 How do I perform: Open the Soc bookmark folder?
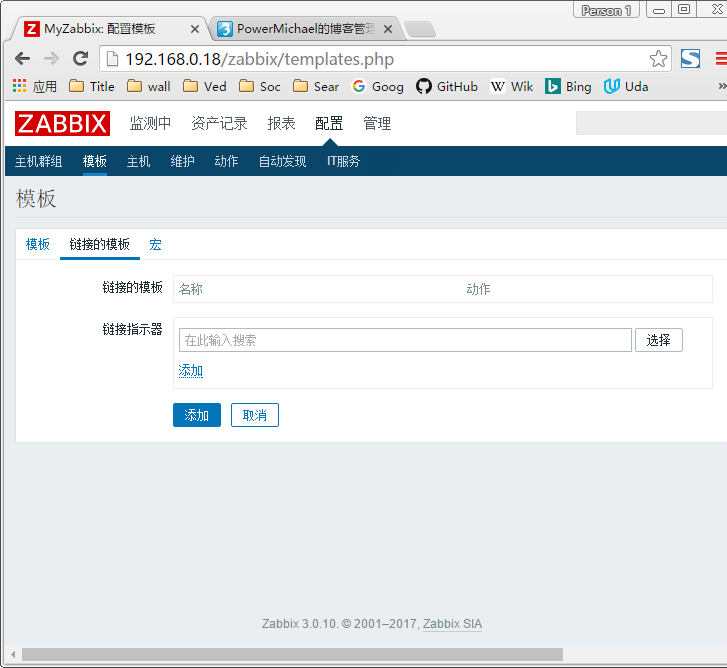pyautogui.click(x=260, y=86)
